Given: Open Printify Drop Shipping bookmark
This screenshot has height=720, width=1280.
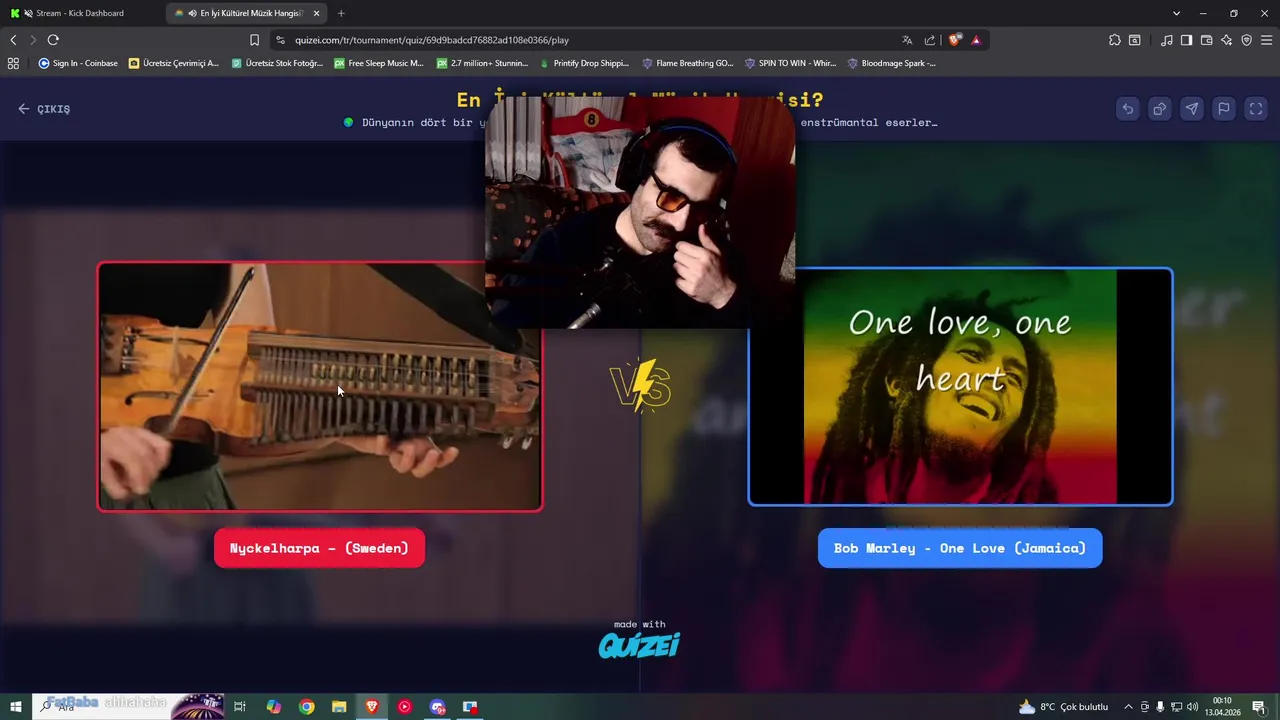Looking at the screenshot, I should pos(584,63).
